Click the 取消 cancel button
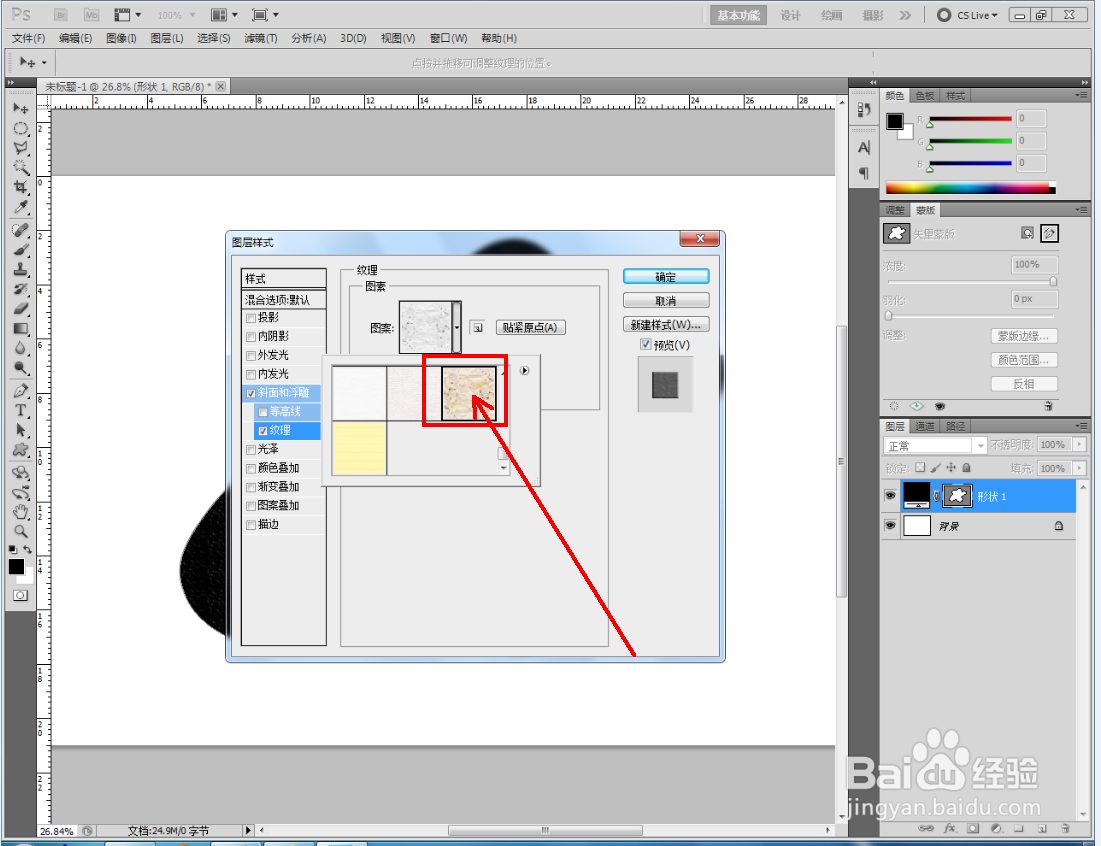This screenshot has width=1101, height=846. click(666, 300)
